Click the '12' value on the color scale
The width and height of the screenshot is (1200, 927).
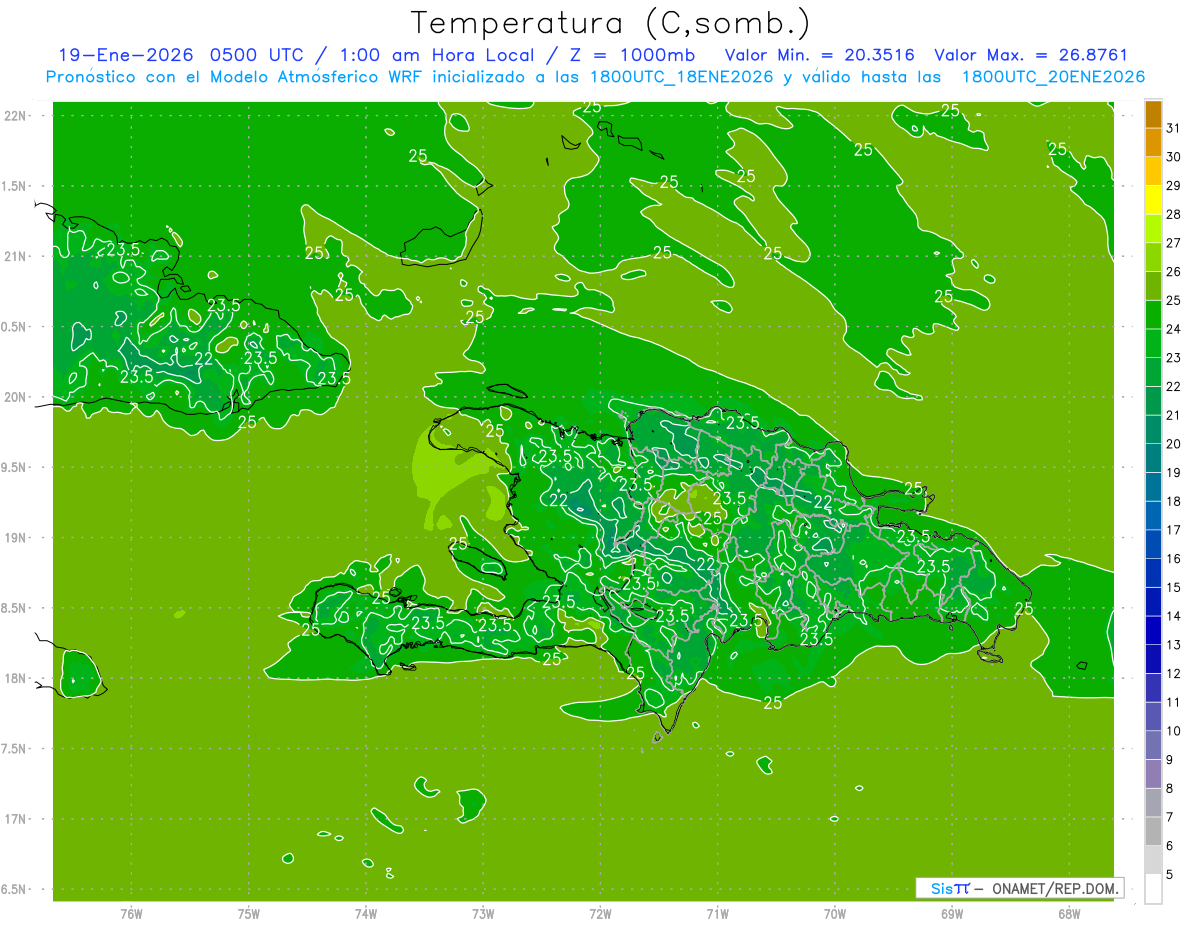1174,674
